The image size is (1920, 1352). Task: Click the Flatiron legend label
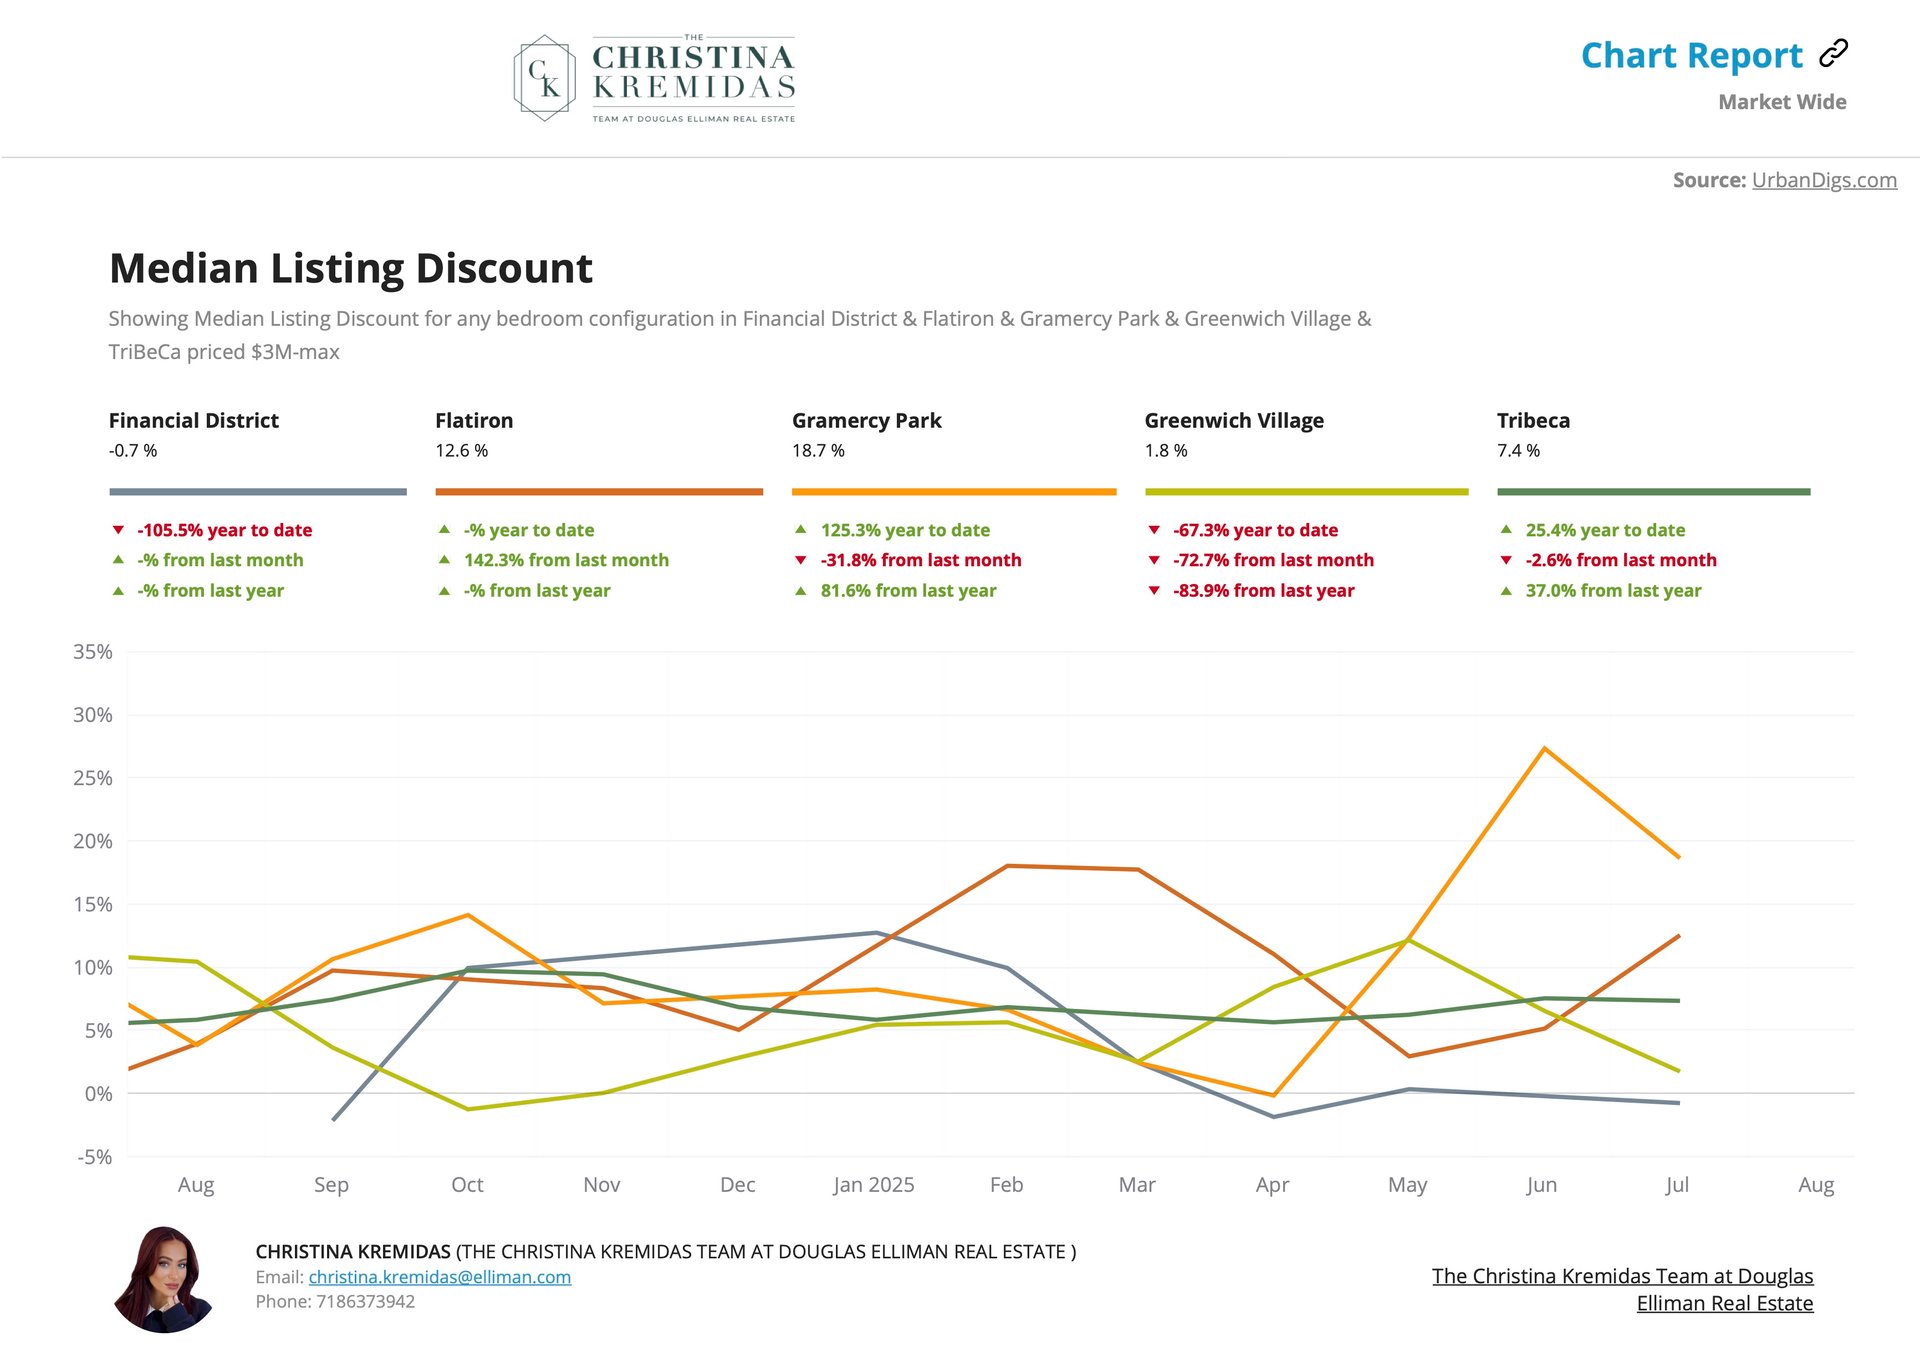(474, 420)
